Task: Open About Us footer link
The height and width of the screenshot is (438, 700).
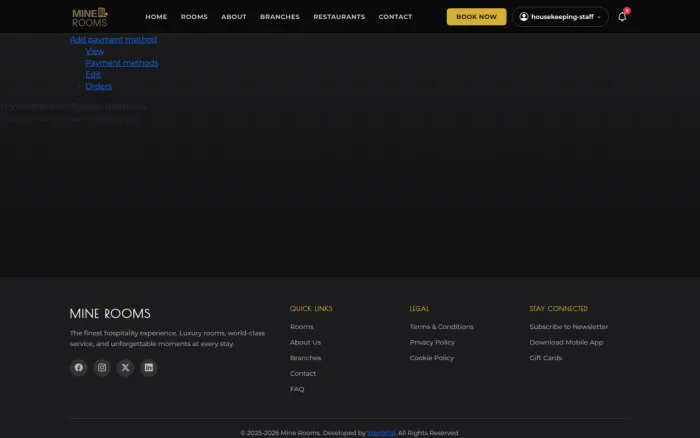Action: click(305, 342)
